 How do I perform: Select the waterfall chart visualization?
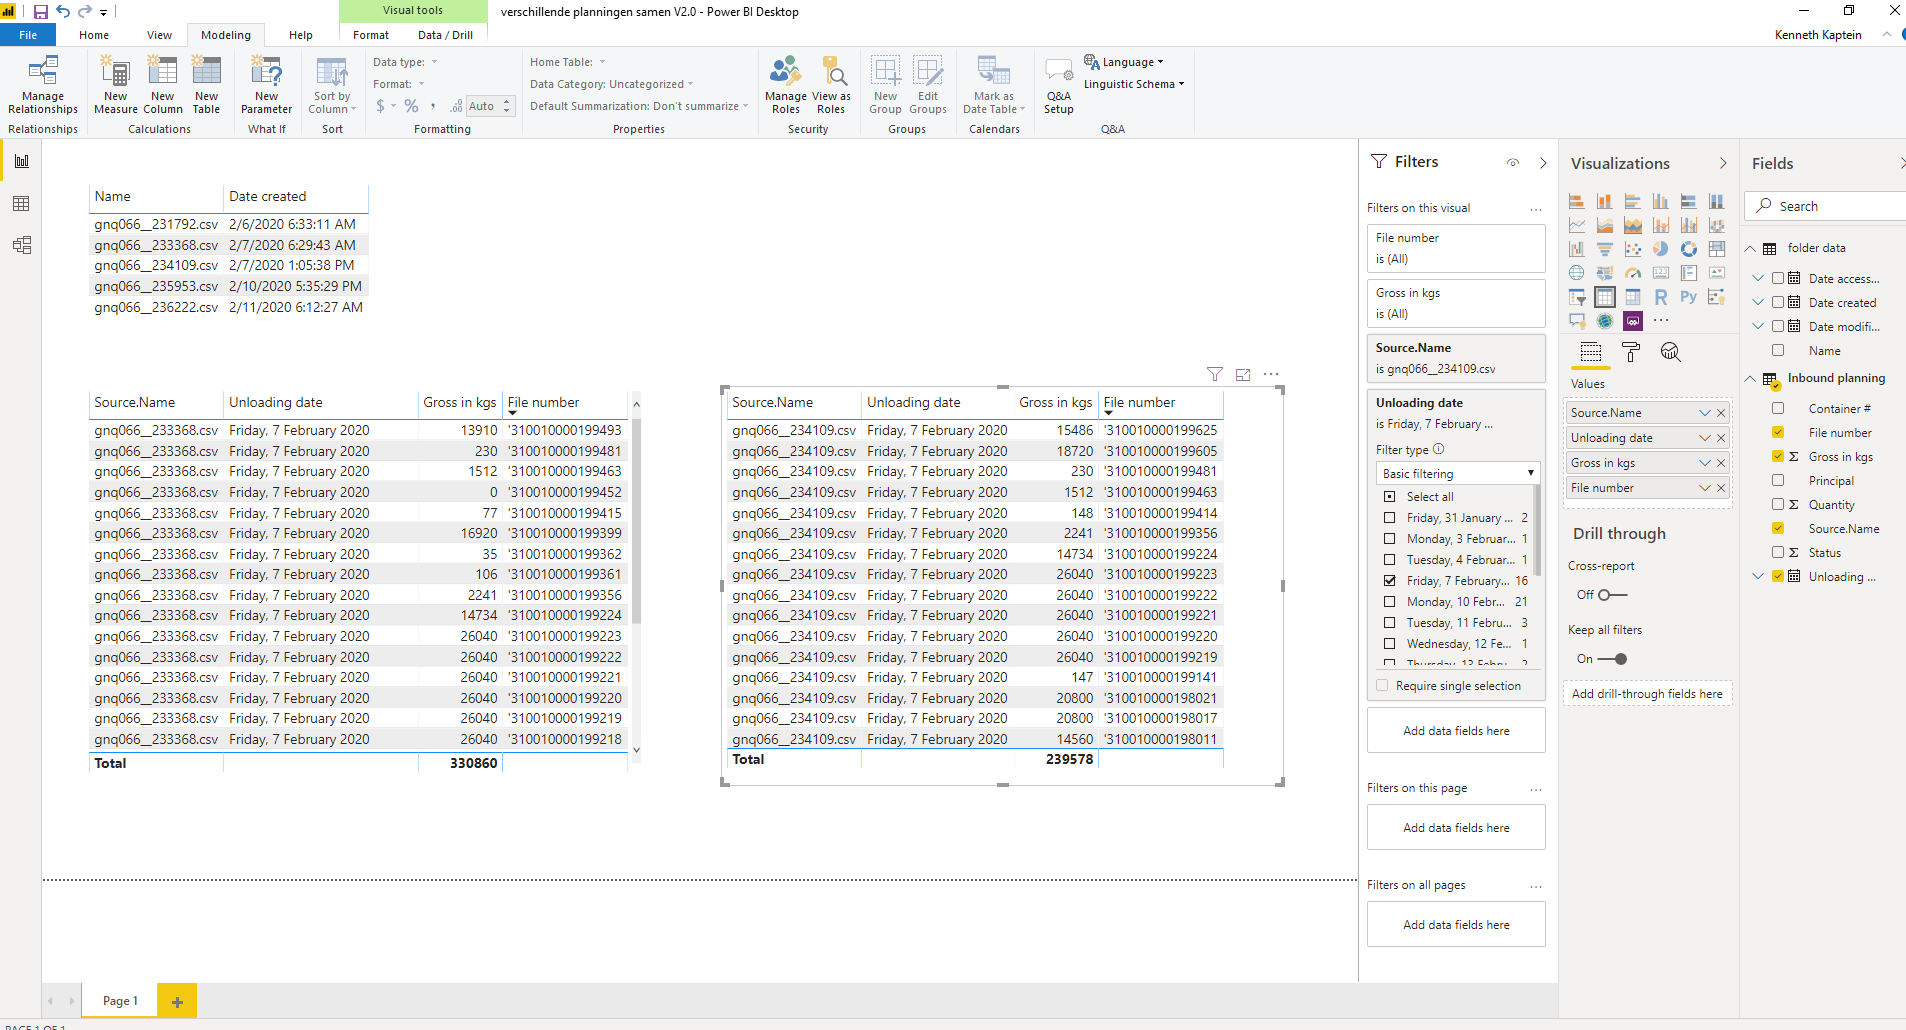click(x=1577, y=249)
